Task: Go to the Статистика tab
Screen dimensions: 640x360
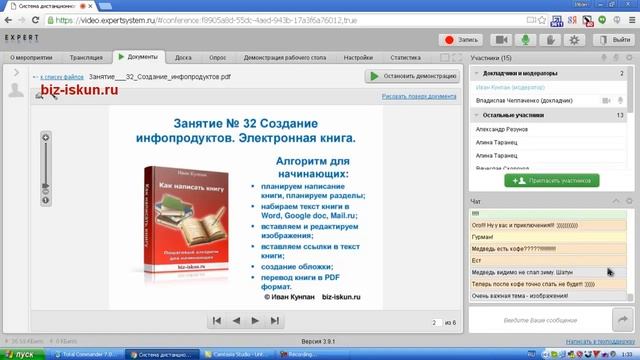Action: pyautogui.click(x=405, y=58)
